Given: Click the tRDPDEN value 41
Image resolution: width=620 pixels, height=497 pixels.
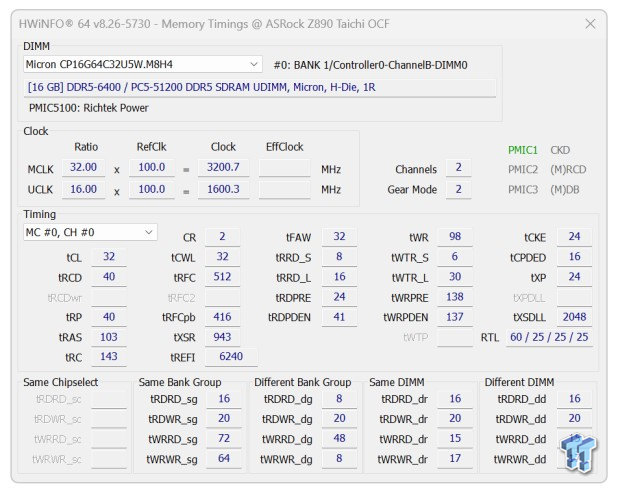Looking at the screenshot, I should coord(339,317).
